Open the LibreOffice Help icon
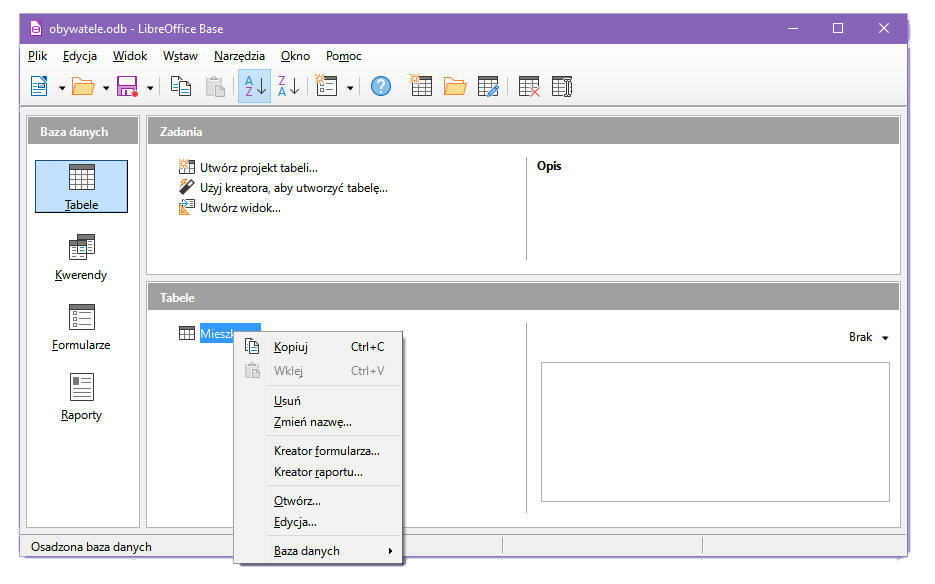The height and width of the screenshot is (584, 935). 381,87
